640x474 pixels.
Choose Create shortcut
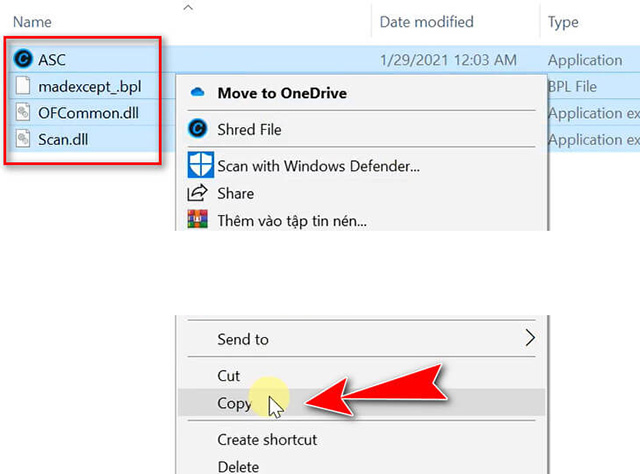(362, 439)
